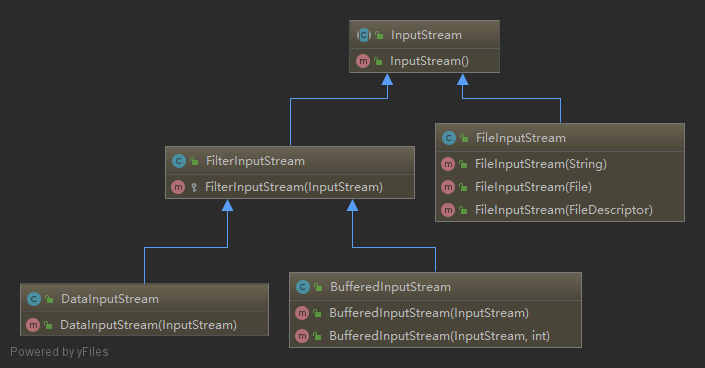Screen dimensions: 705x368
Task: Click the class icon next to FilterInputStream
Action: pyautogui.click(x=179, y=161)
